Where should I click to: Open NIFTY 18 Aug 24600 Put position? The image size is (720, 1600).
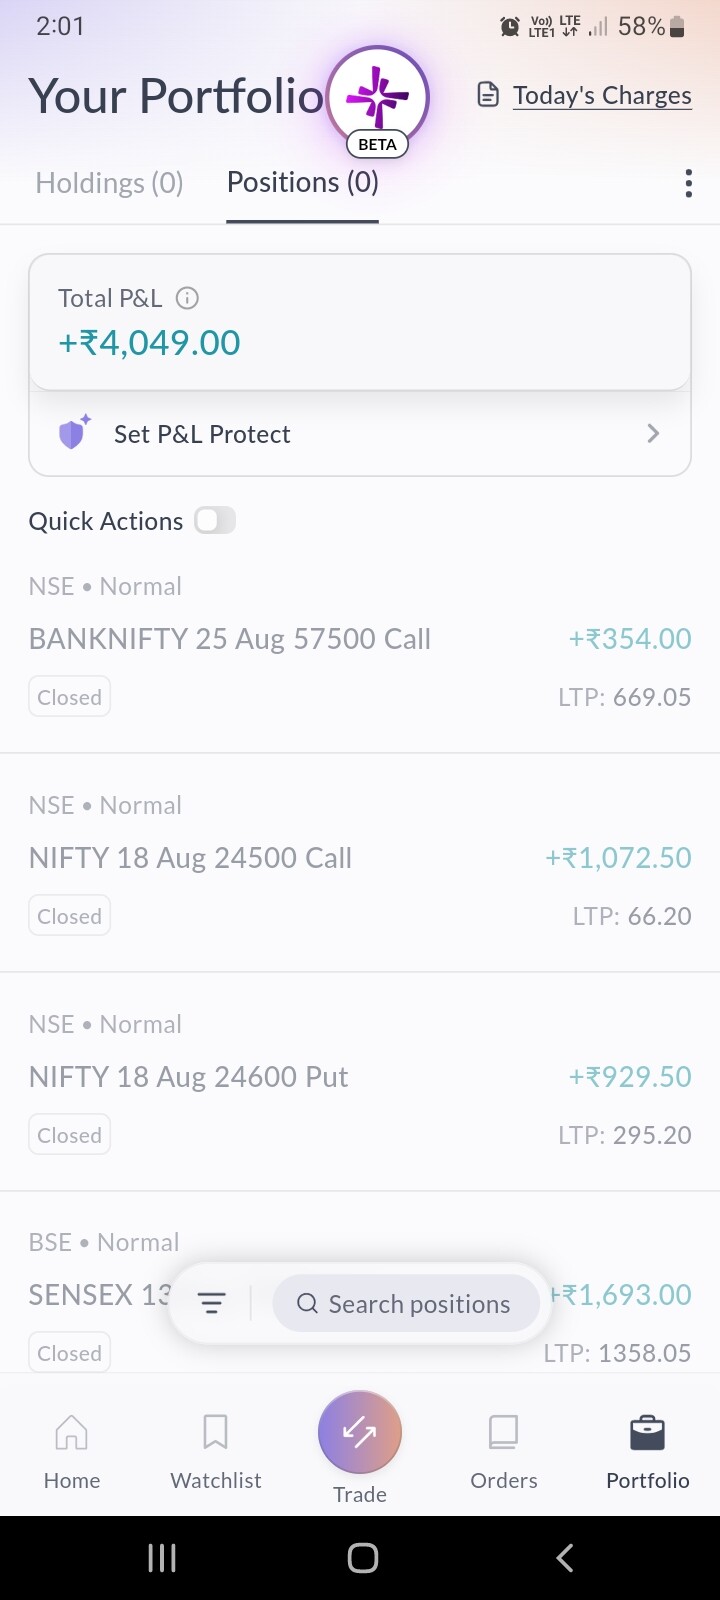tap(360, 1081)
